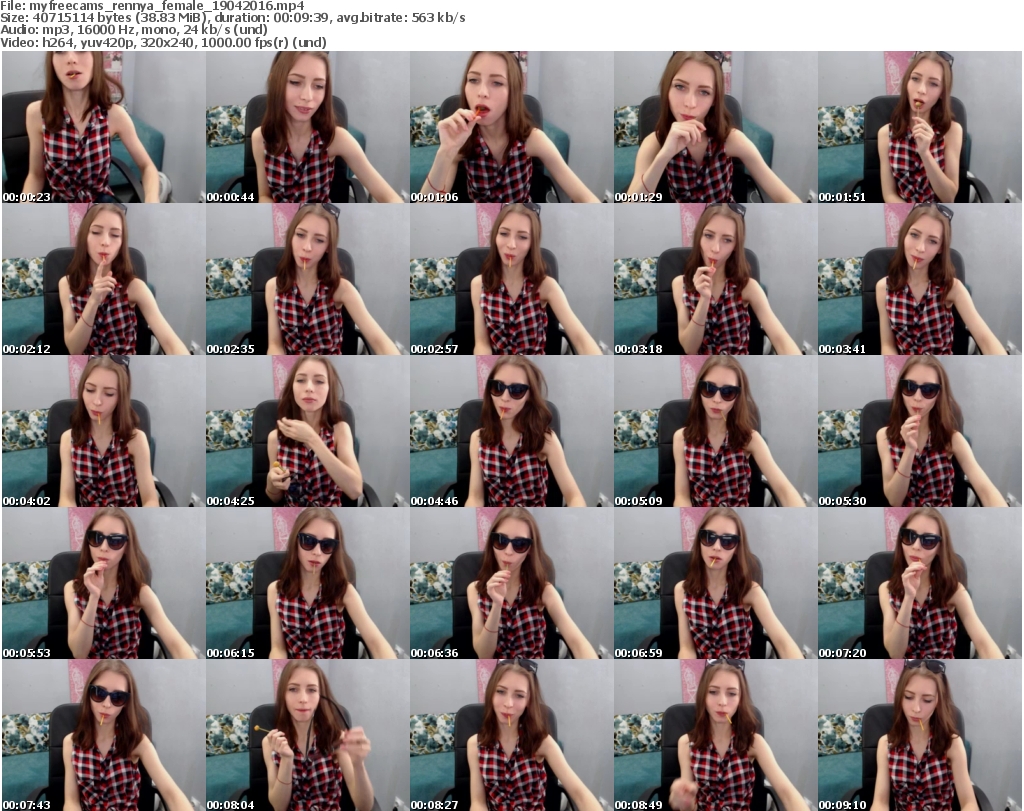The width and height of the screenshot is (1024, 811).
Task: Click the 'Audio: mp3, 16000 Hz' line
Action: [x=134, y=30]
